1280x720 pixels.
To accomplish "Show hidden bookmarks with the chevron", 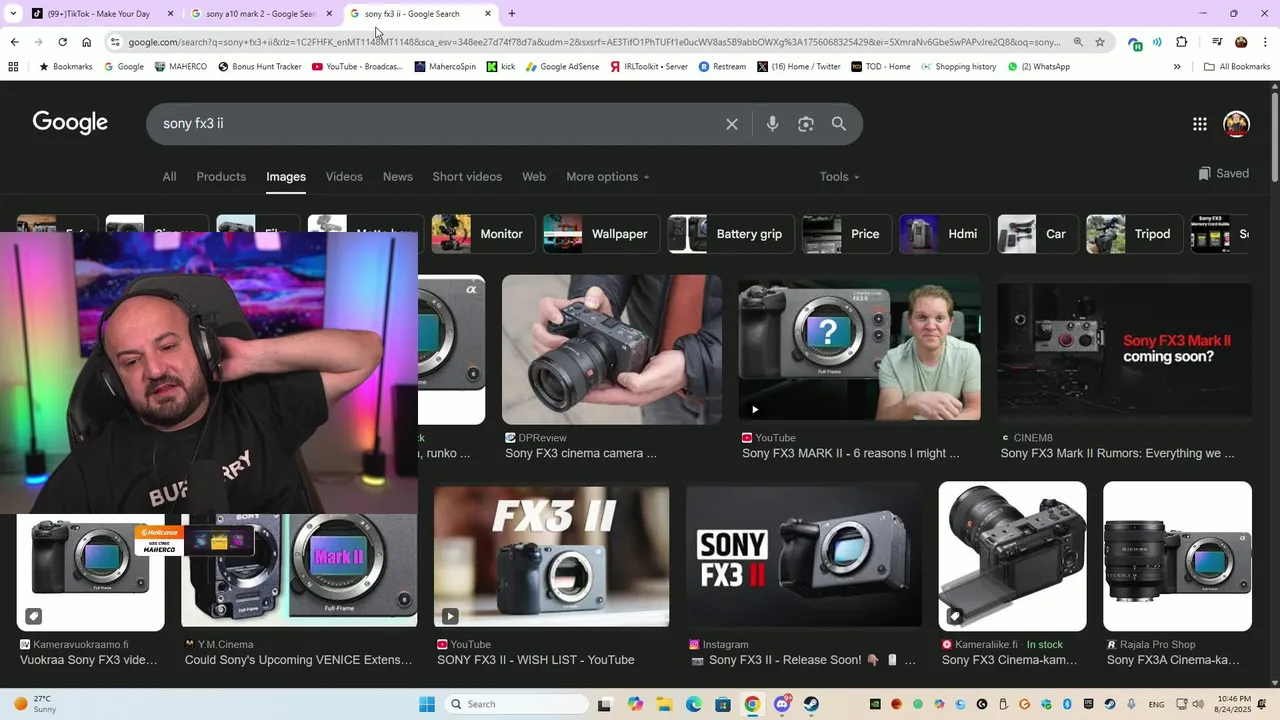I will [1177, 67].
